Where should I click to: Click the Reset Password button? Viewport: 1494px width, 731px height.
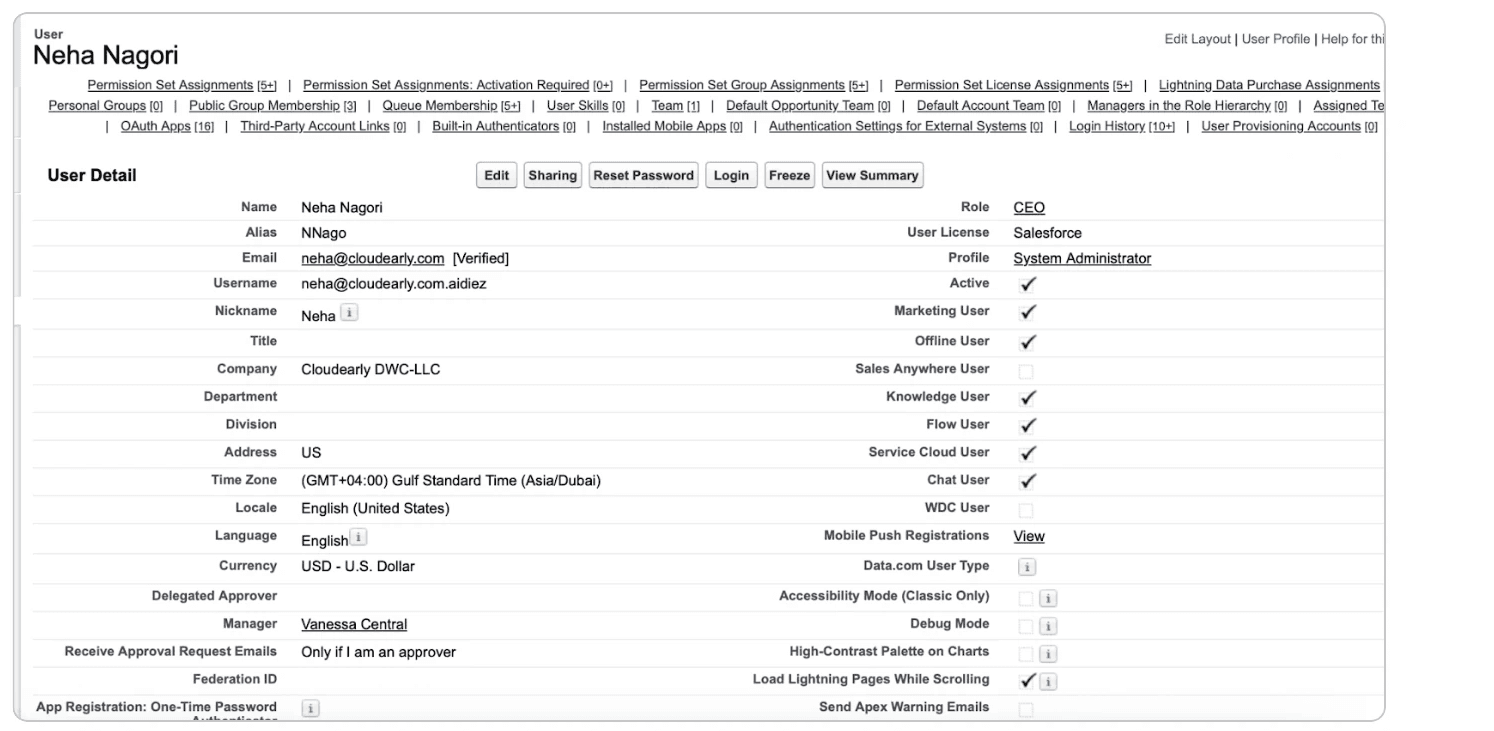click(x=644, y=175)
